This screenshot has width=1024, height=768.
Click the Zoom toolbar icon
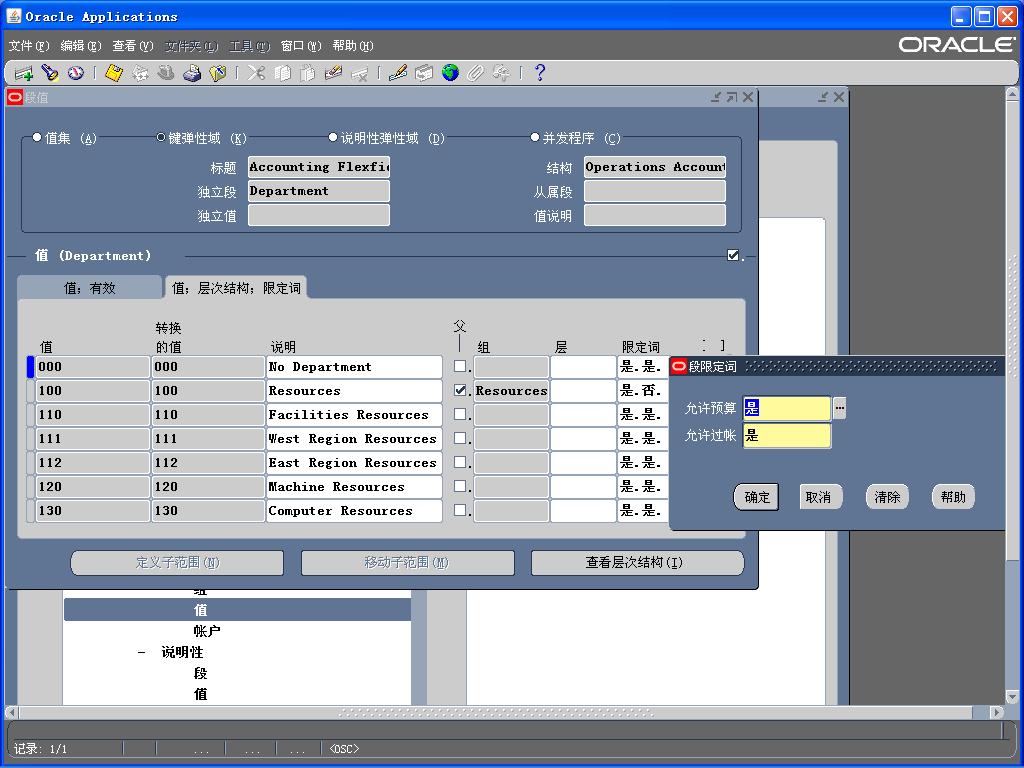424,72
